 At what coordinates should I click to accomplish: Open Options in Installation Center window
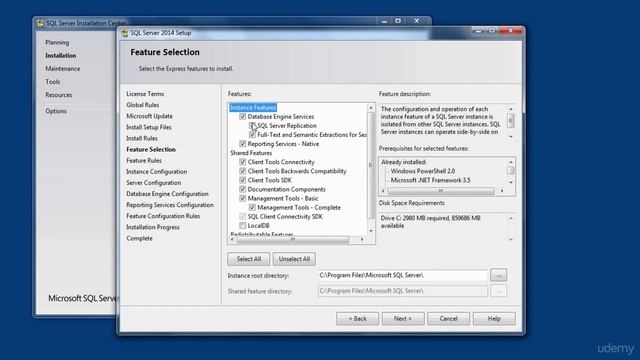[x=56, y=111]
